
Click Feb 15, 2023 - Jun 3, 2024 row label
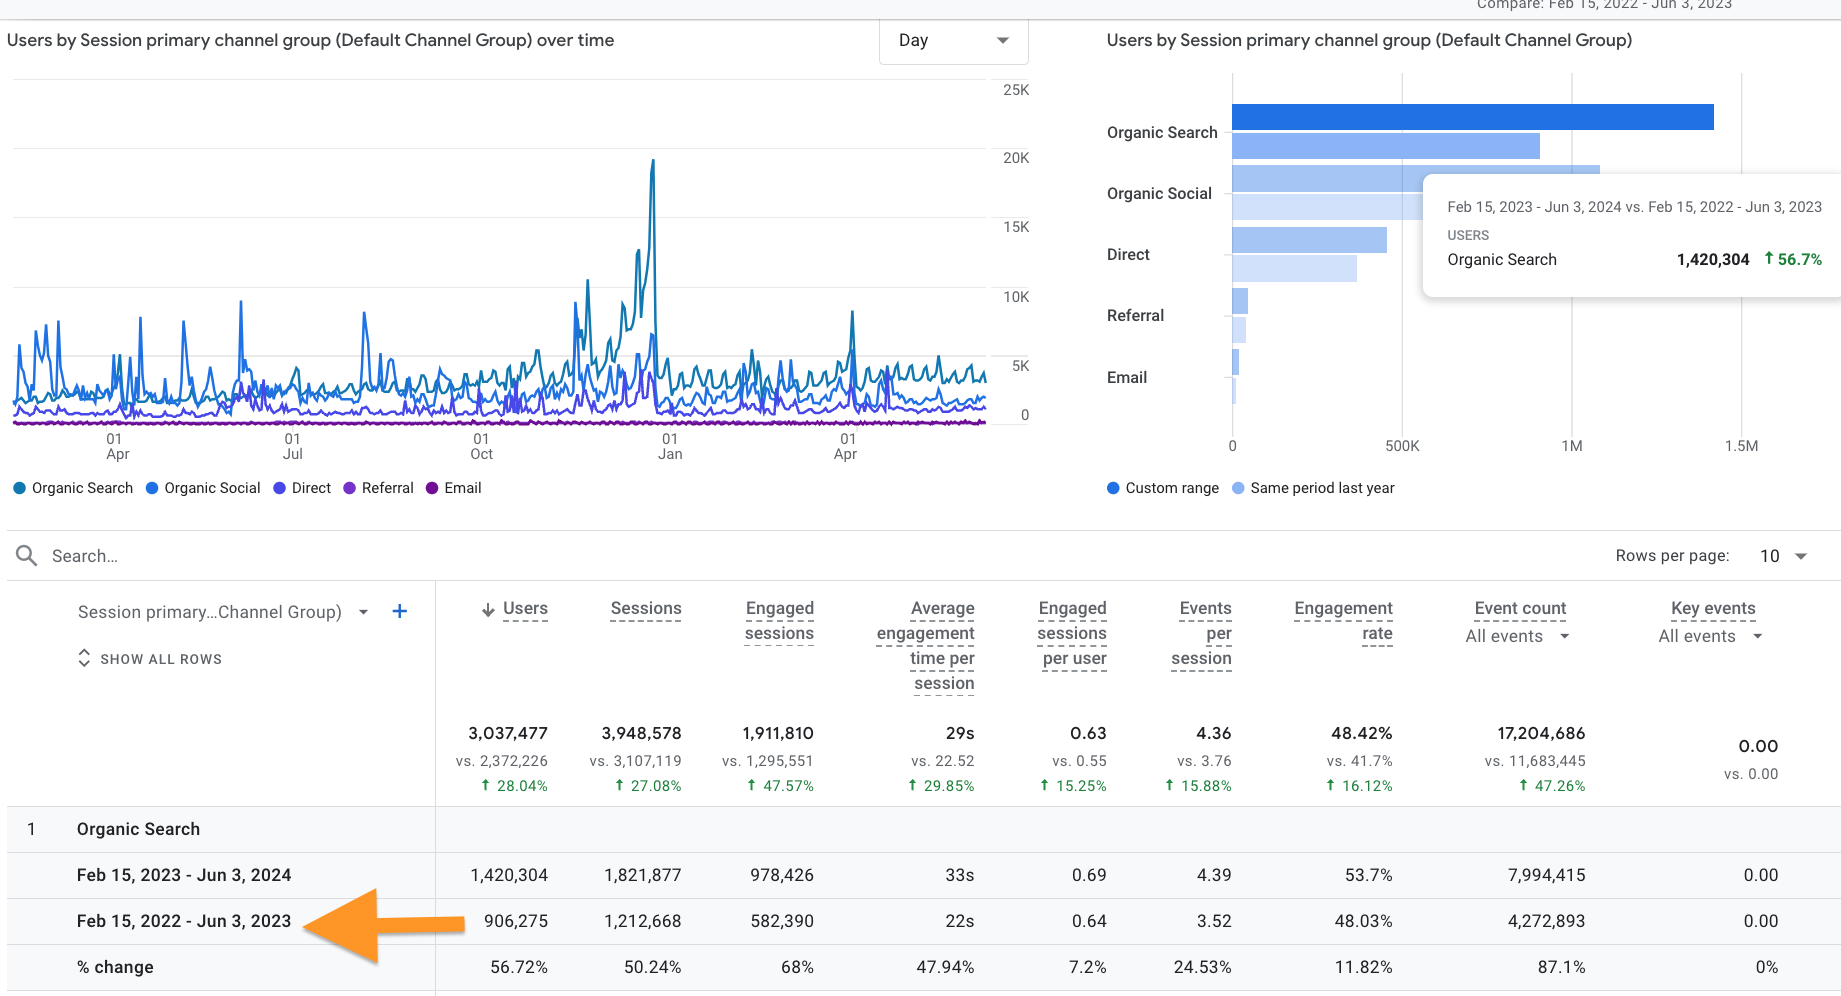pyautogui.click(x=184, y=875)
